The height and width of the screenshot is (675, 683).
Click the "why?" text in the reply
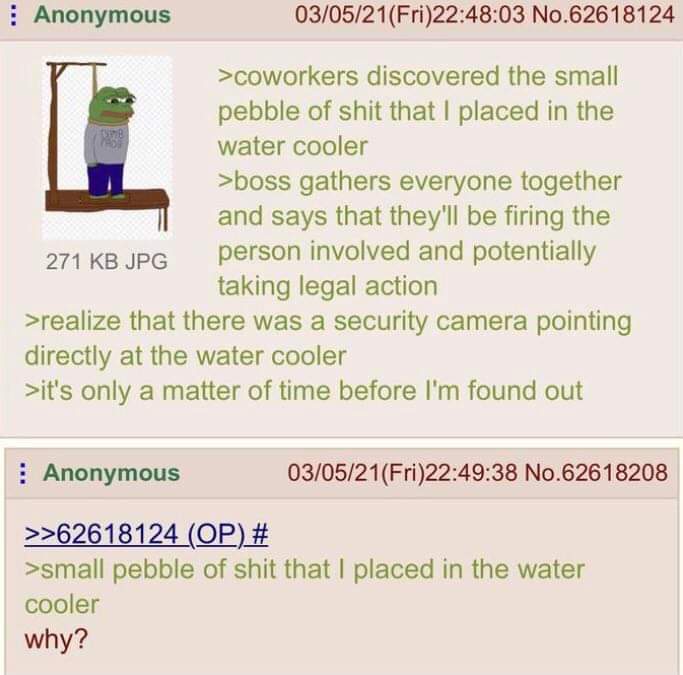(x=56, y=640)
